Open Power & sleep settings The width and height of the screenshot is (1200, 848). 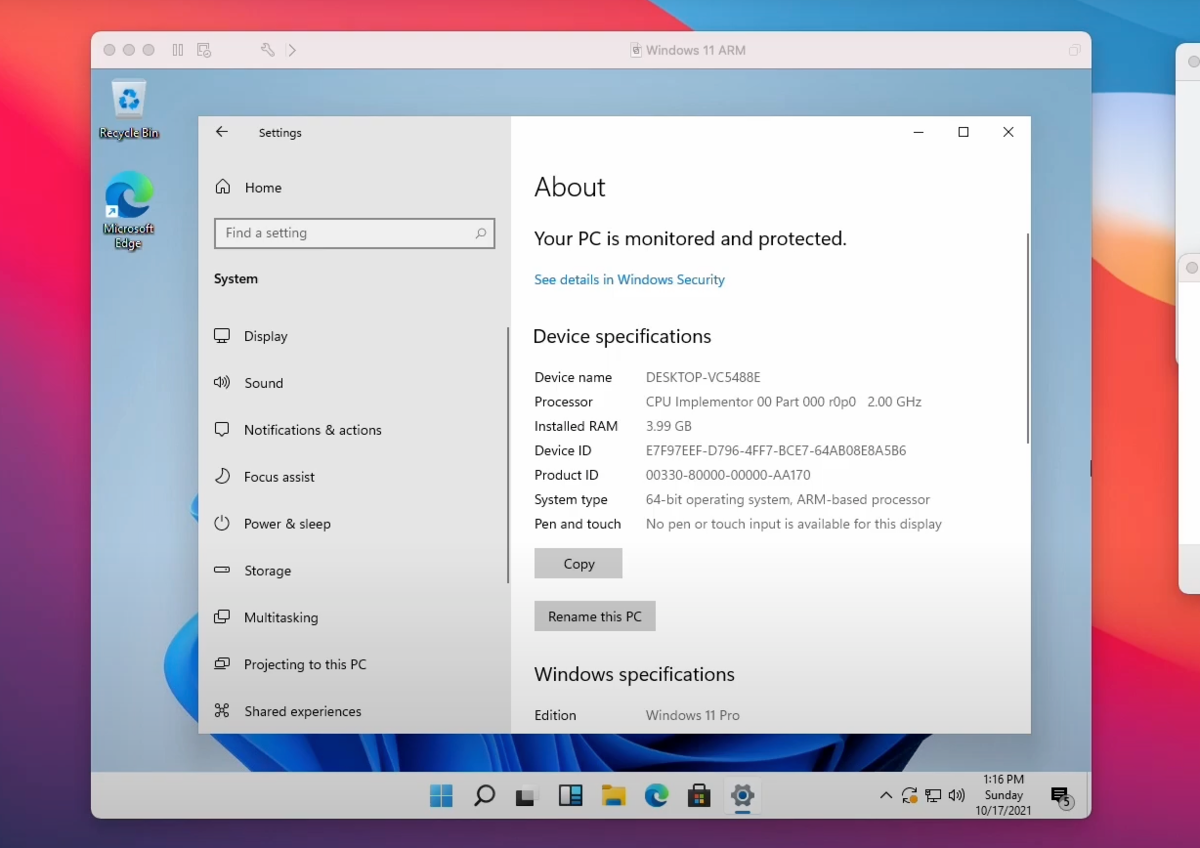point(287,524)
